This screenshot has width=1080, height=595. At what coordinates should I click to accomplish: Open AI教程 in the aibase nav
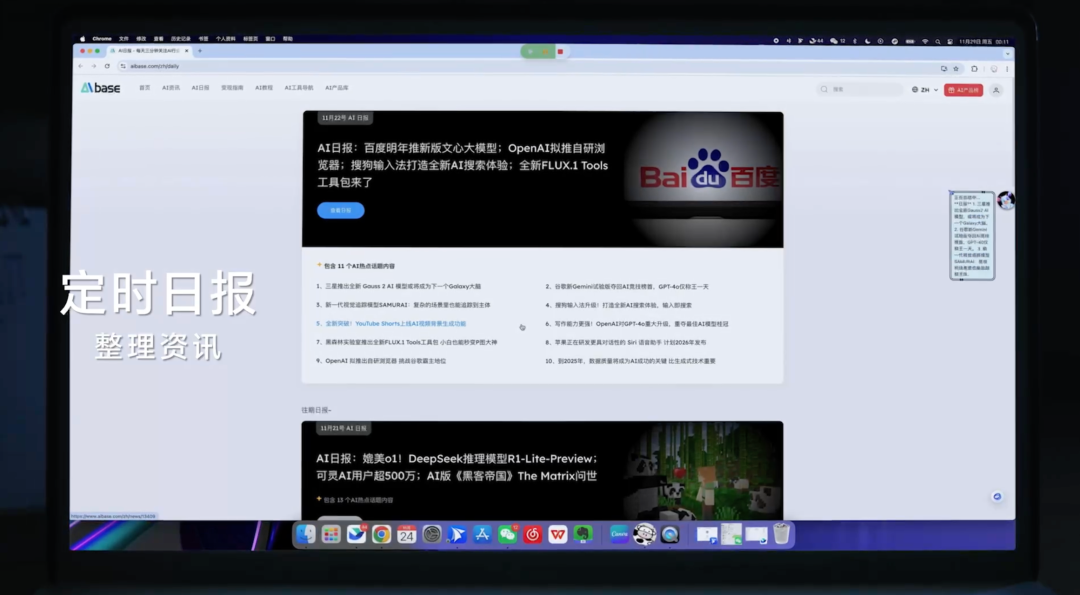[x=264, y=88]
